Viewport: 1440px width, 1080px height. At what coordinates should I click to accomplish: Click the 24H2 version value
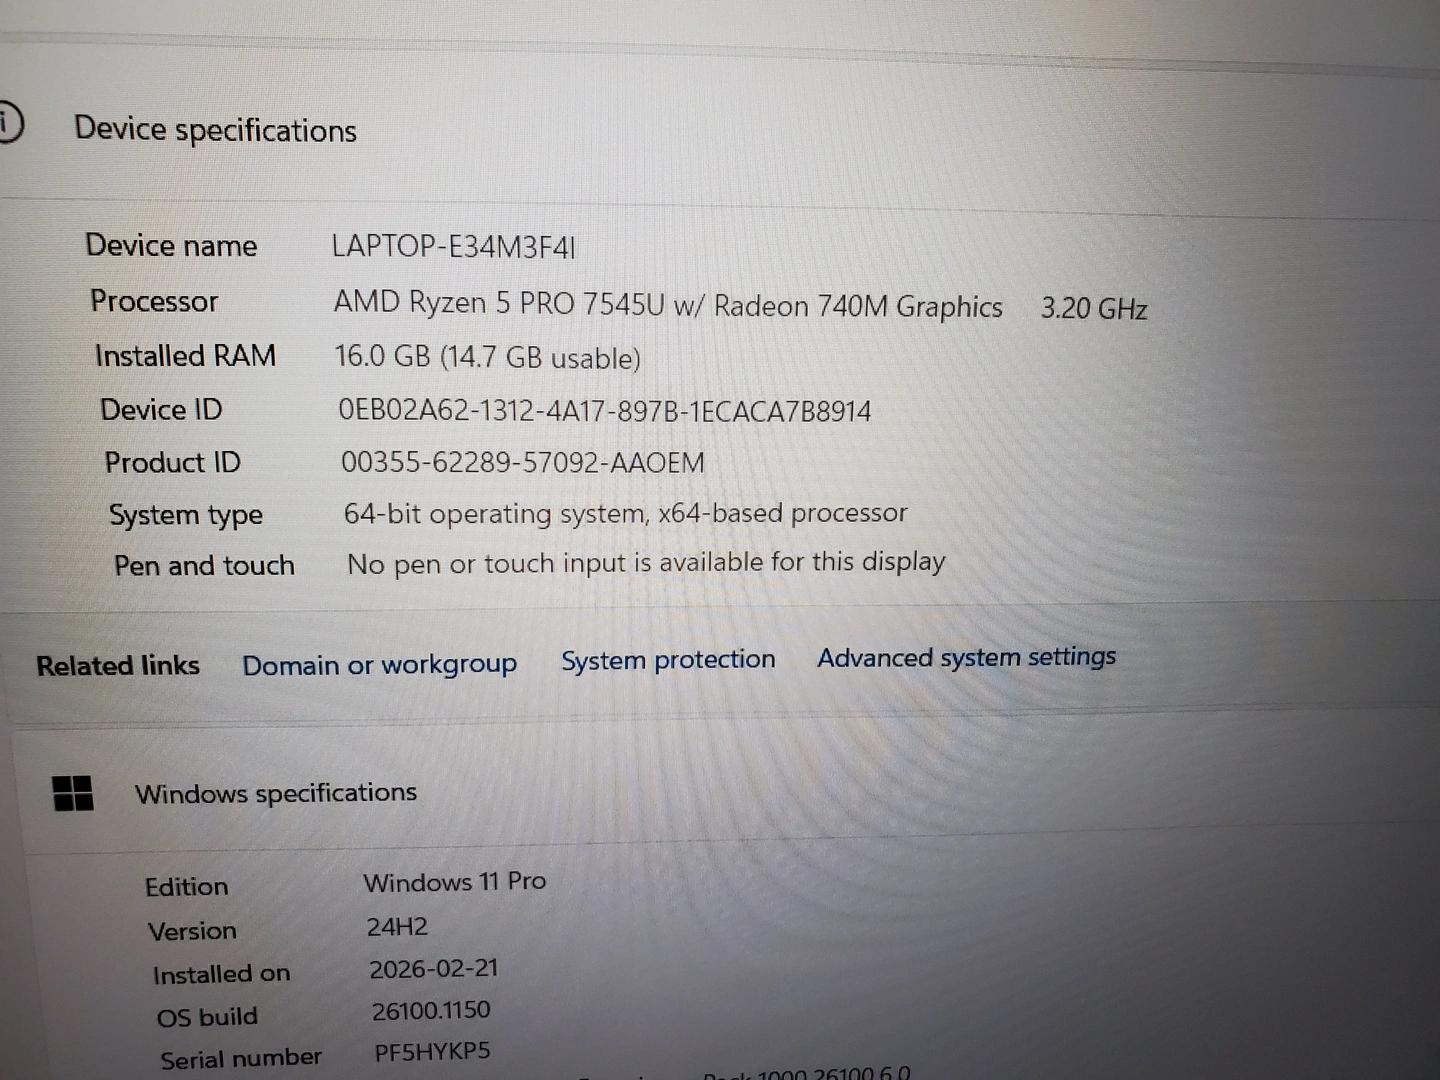[397, 927]
